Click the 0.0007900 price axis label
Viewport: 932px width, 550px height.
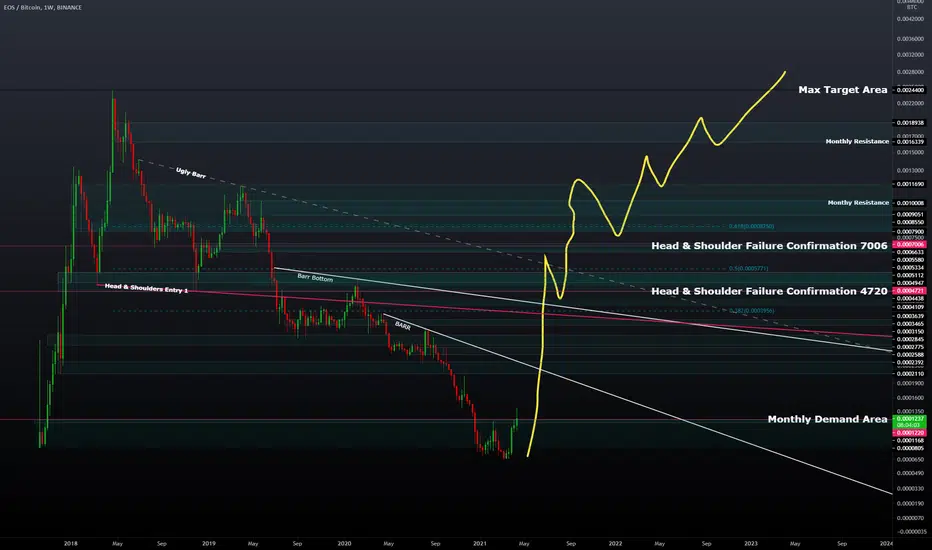[x=910, y=232]
